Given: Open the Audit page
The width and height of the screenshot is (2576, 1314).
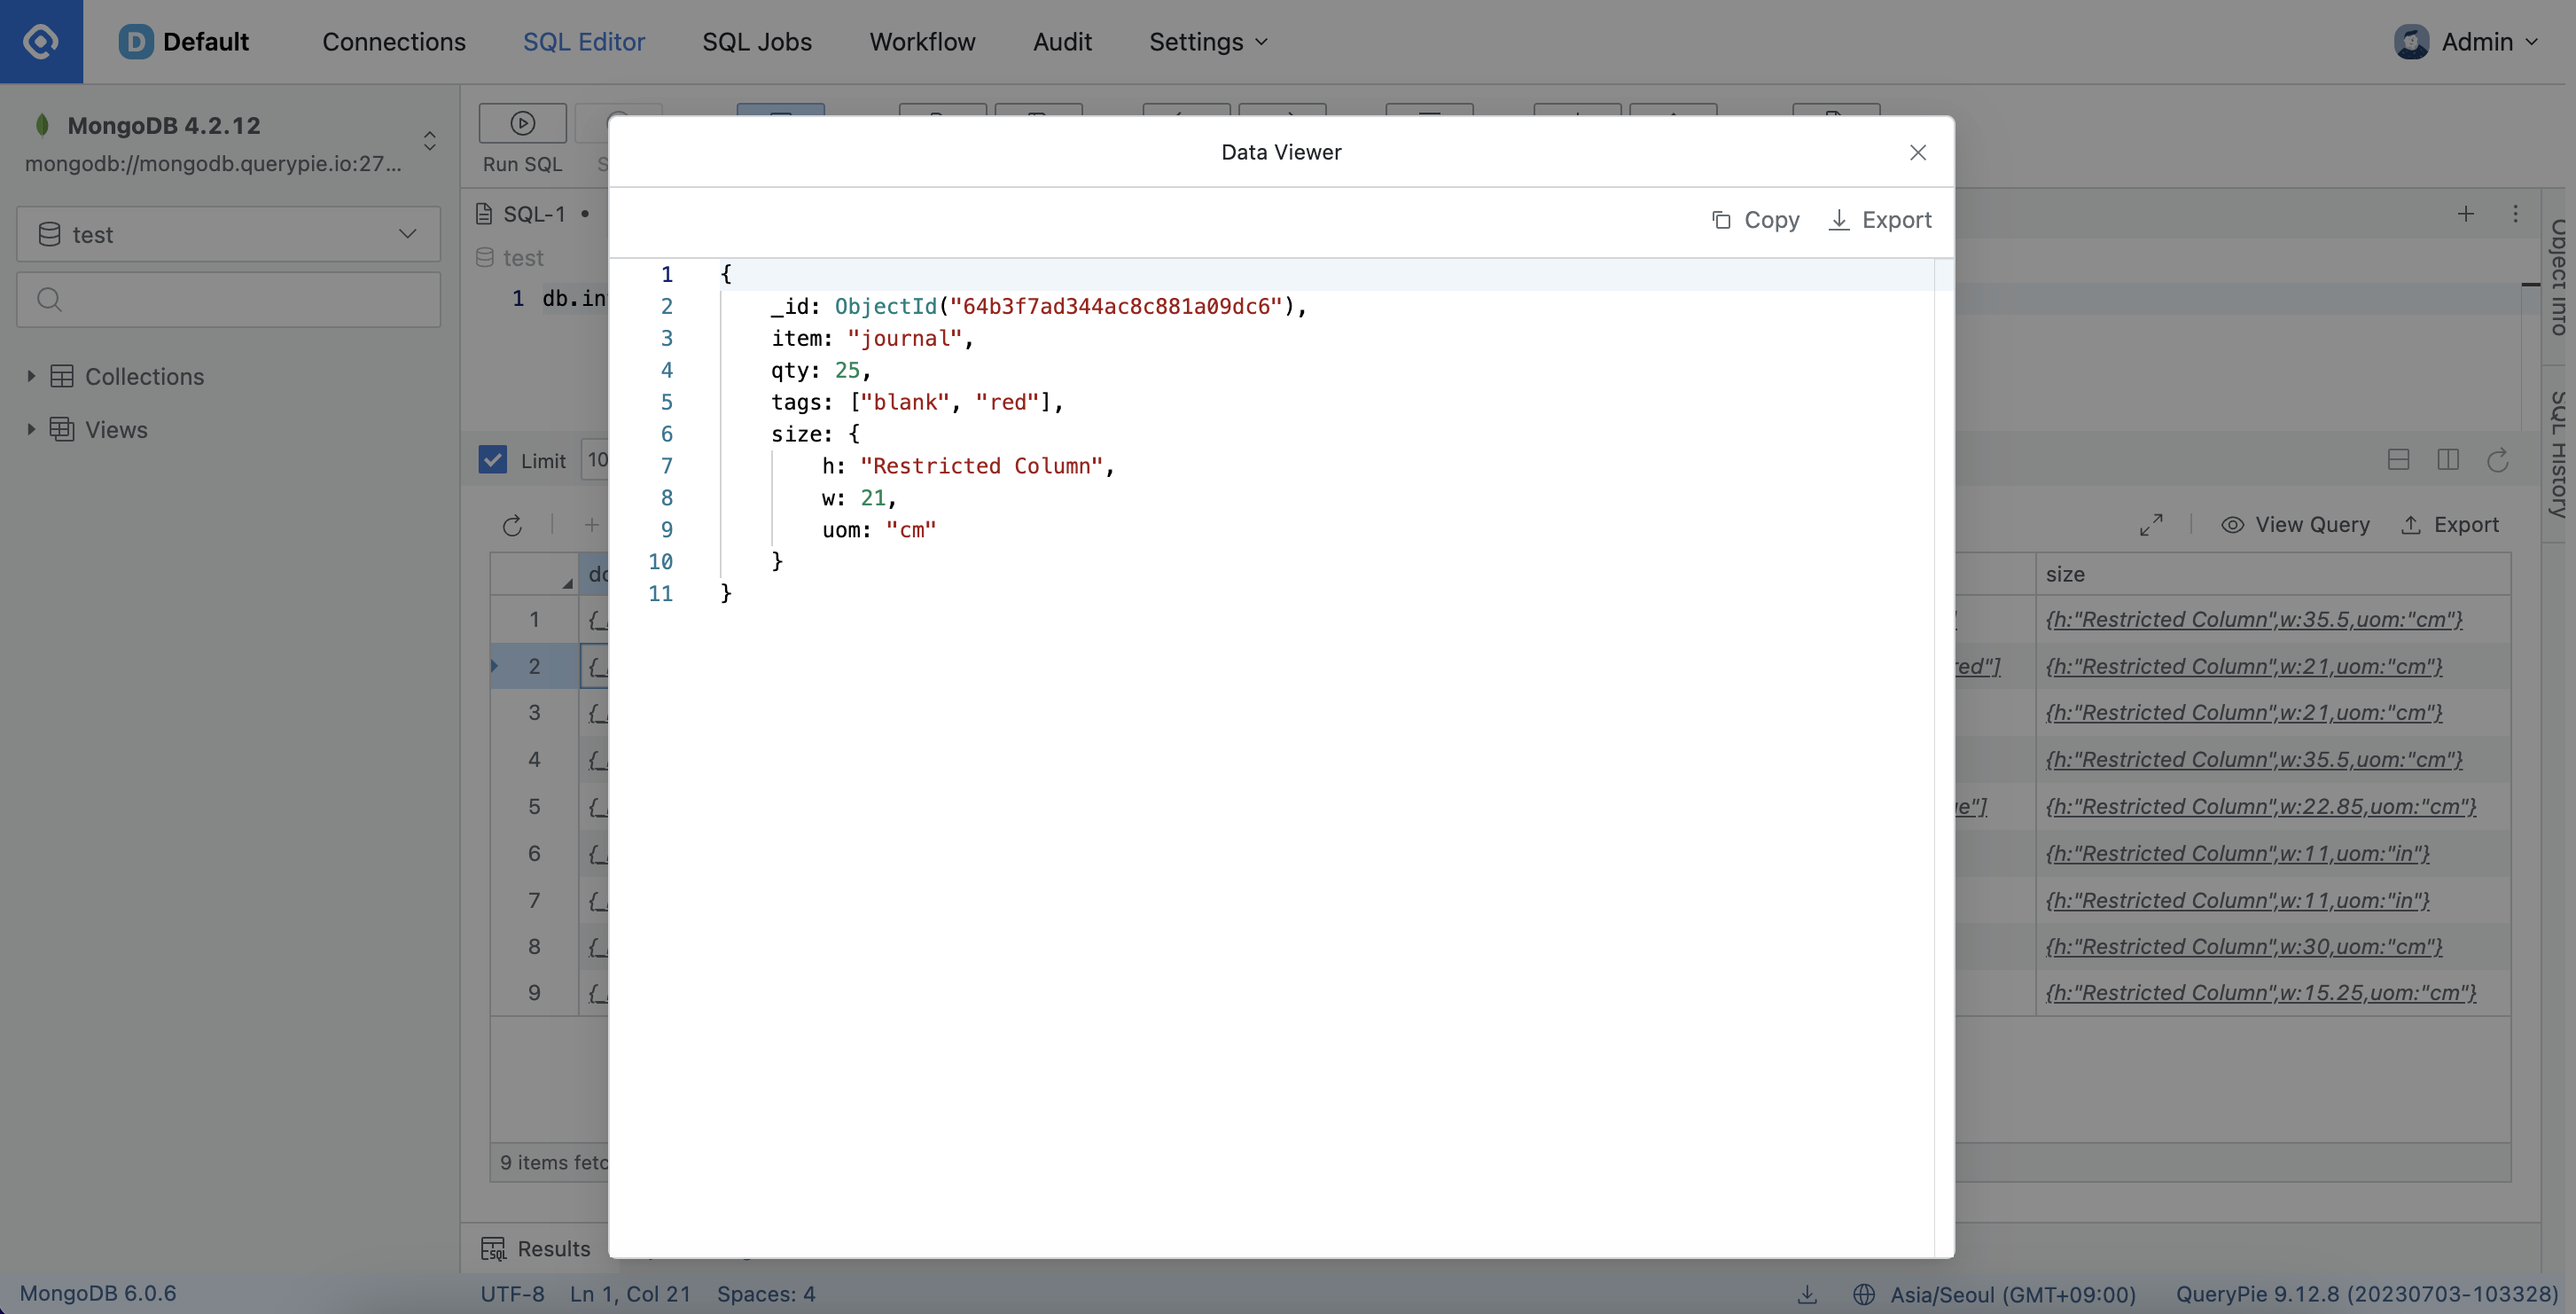Looking at the screenshot, I should tap(1062, 41).
